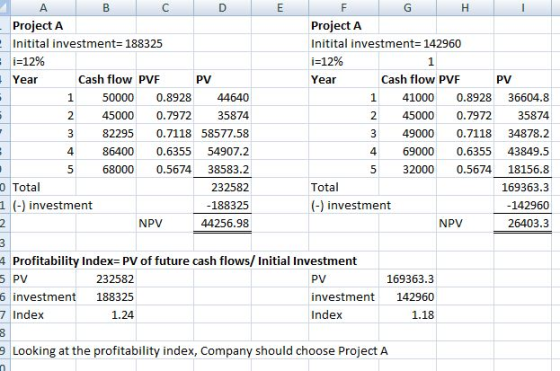Select '(-) investment' label in column A

click(x=52, y=205)
